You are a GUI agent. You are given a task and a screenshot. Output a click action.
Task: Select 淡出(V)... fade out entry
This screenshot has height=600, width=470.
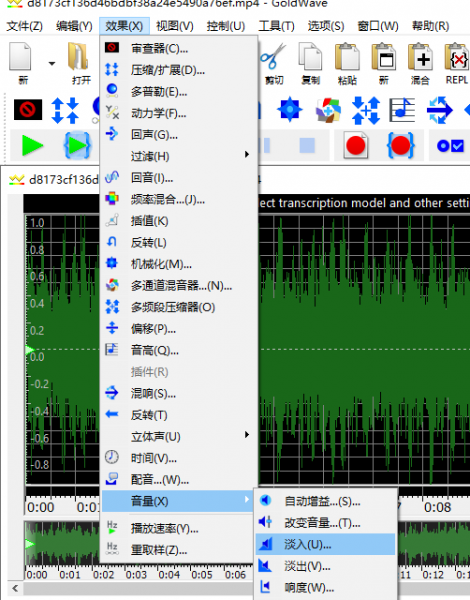[326, 566]
